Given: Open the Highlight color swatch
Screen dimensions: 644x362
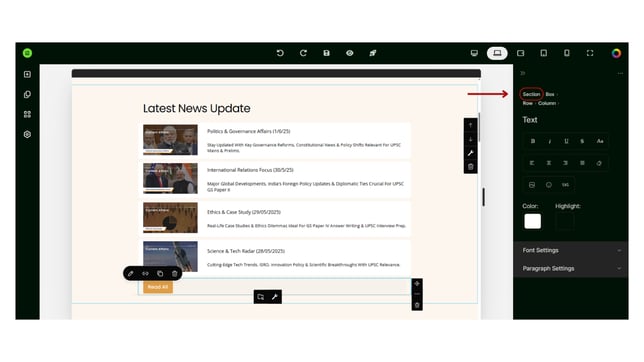Looking at the screenshot, I should pyautogui.click(x=565, y=221).
